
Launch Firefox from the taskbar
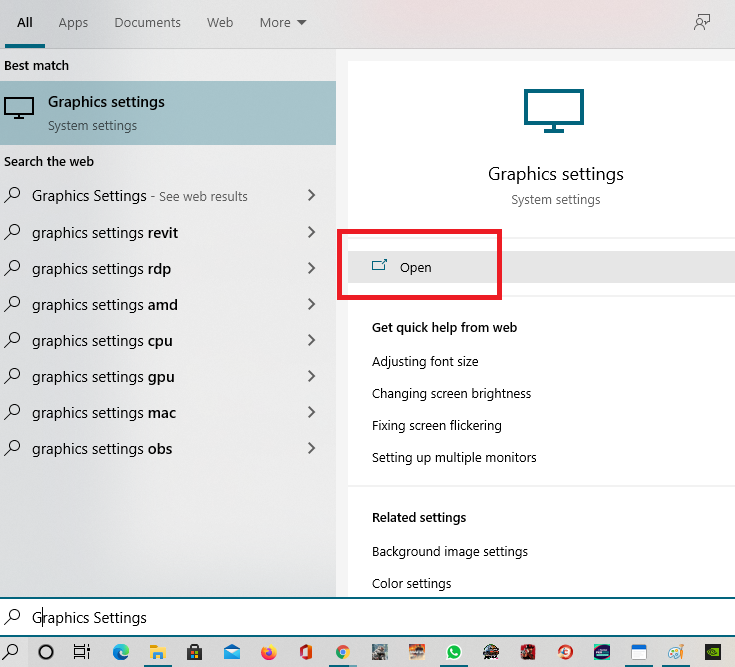[x=269, y=652]
